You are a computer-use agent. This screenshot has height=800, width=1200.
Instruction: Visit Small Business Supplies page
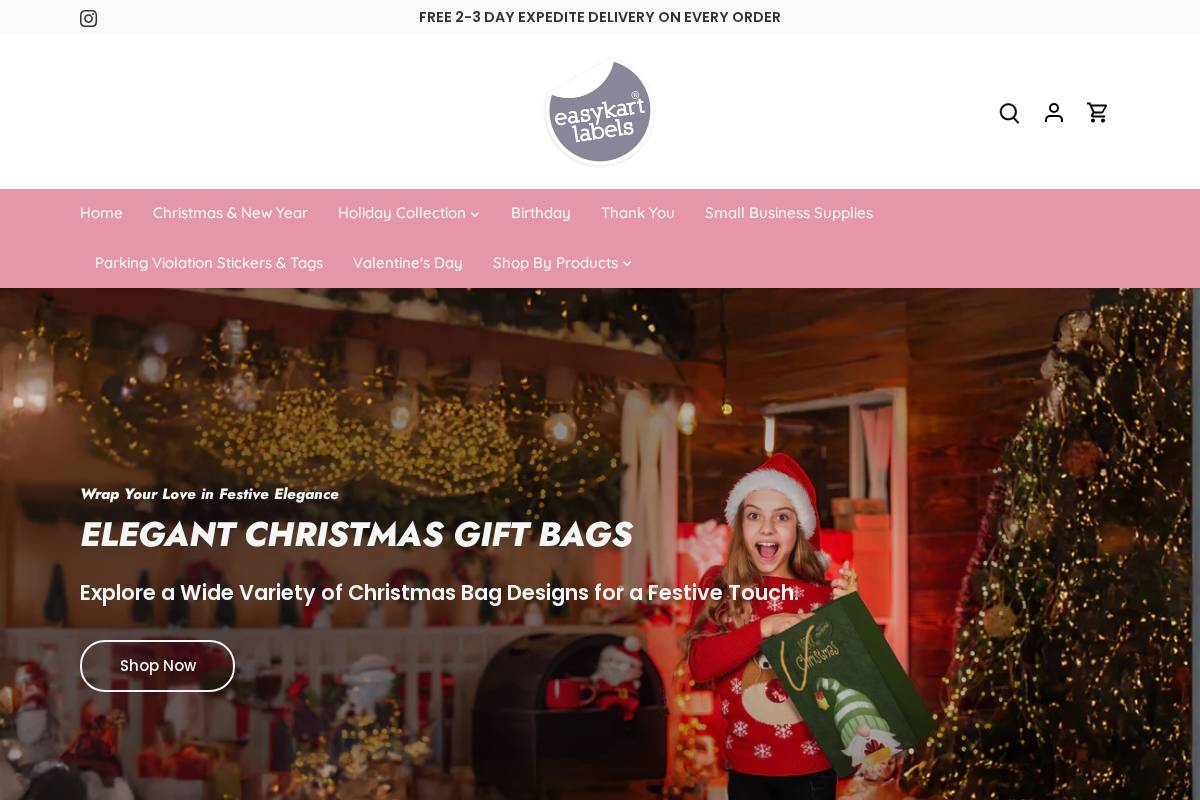tap(788, 213)
